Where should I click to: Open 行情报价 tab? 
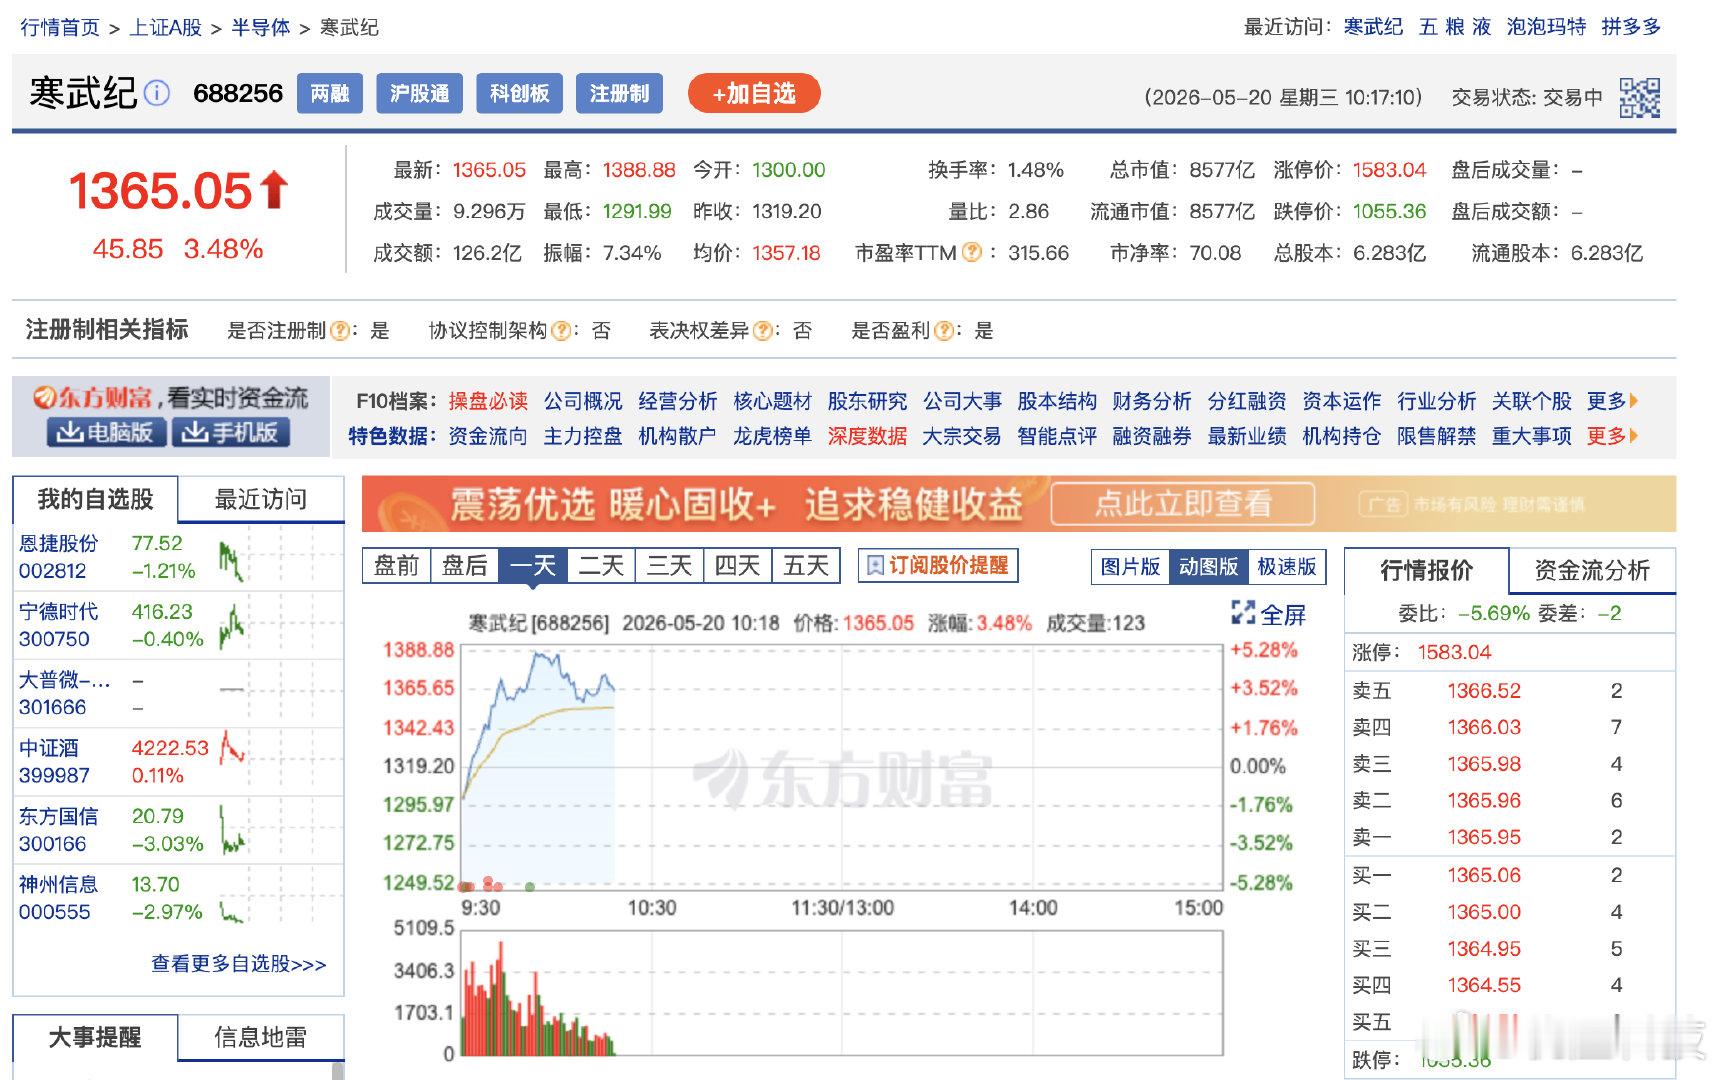pyautogui.click(x=1426, y=570)
